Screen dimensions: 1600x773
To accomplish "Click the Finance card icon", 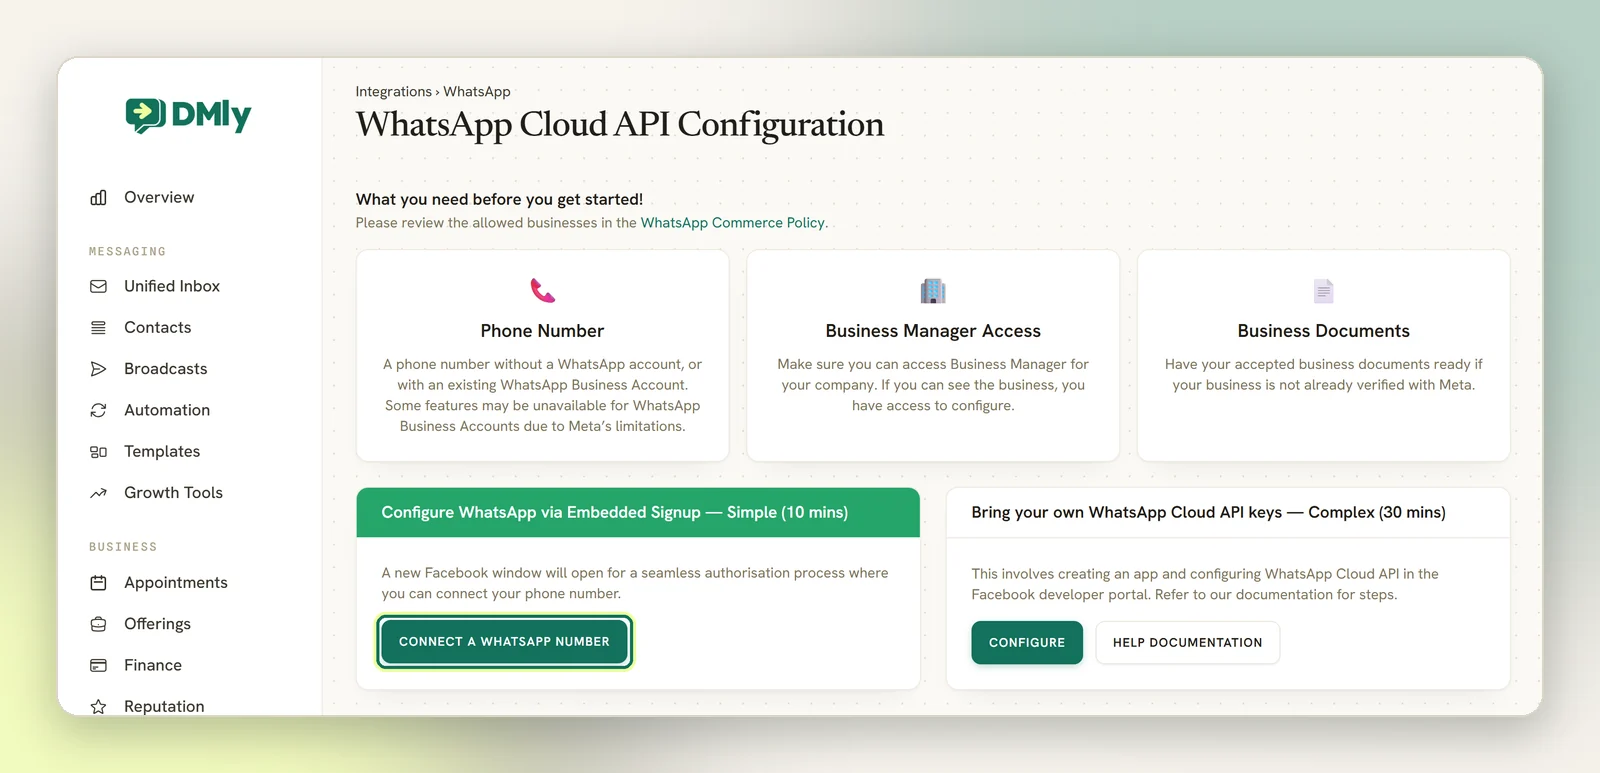I will (x=98, y=665).
